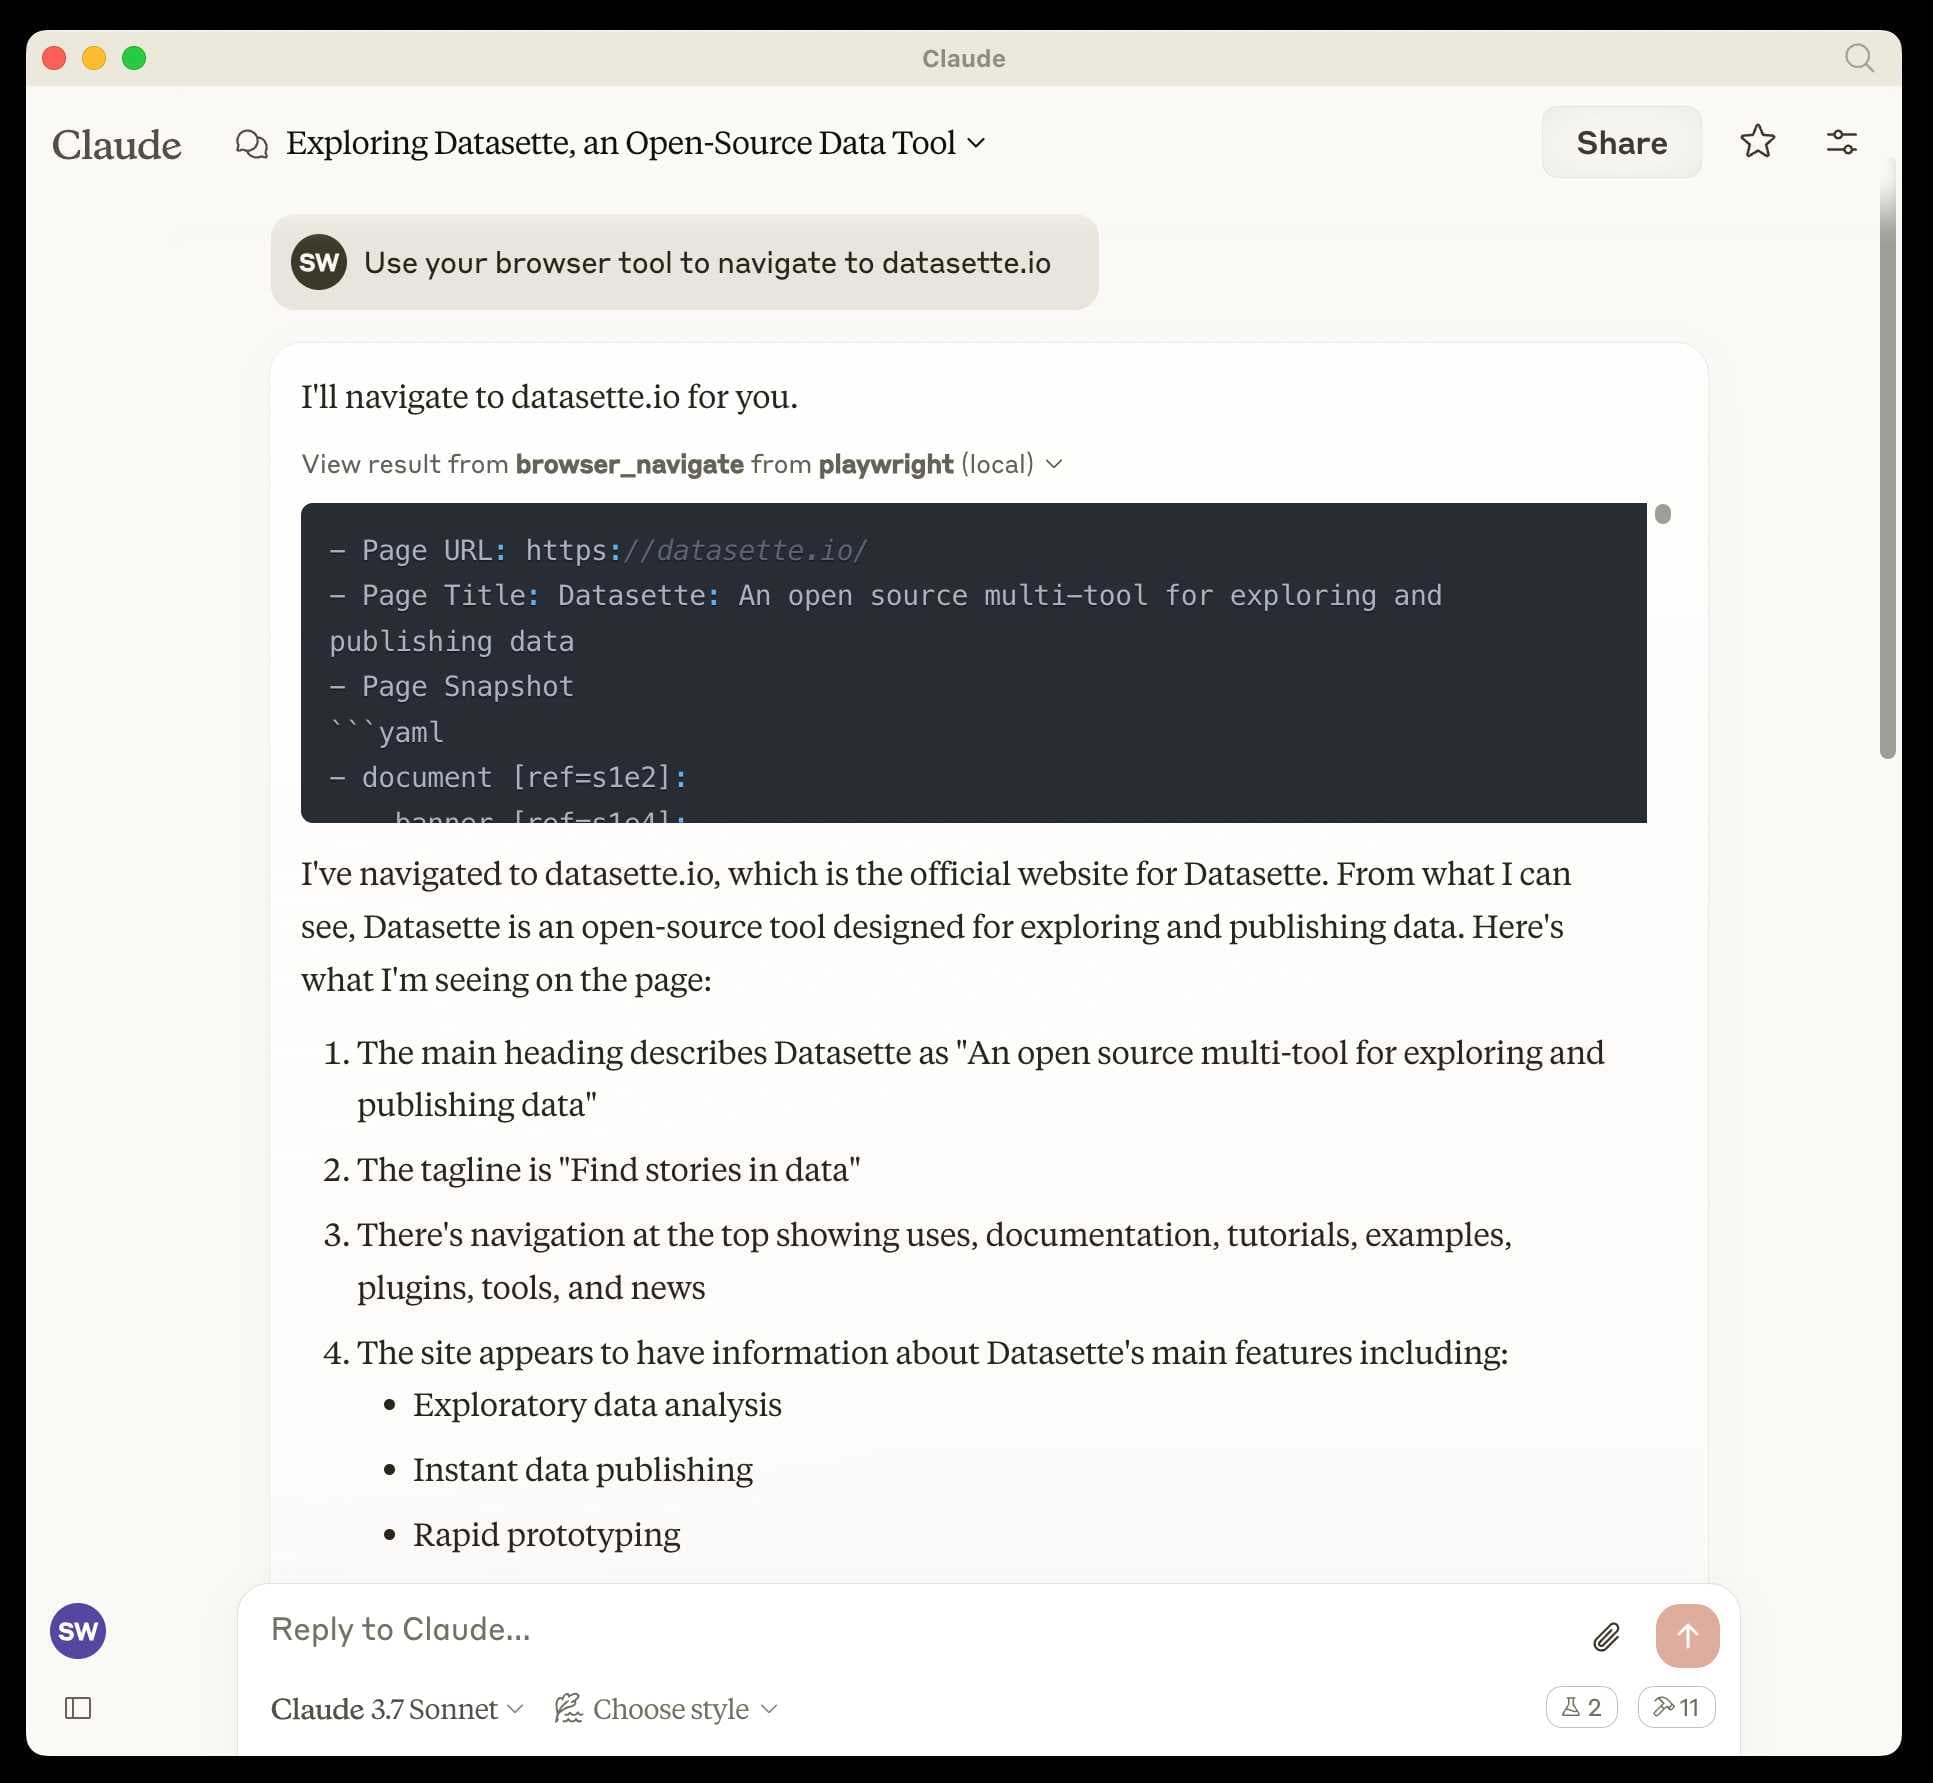Open the Choose style dropdown
The width and height of the screenshot is (1933, 1783).
(x=667, y=1709)
